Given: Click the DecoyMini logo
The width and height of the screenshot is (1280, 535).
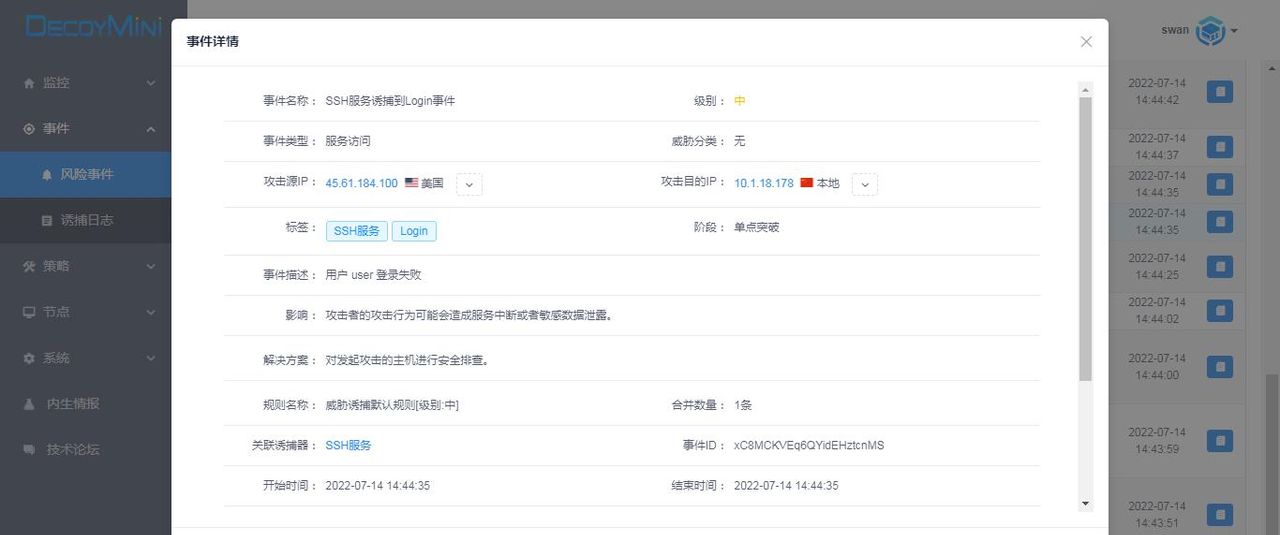Looking at the screenshot, I should tap(92, 26).
